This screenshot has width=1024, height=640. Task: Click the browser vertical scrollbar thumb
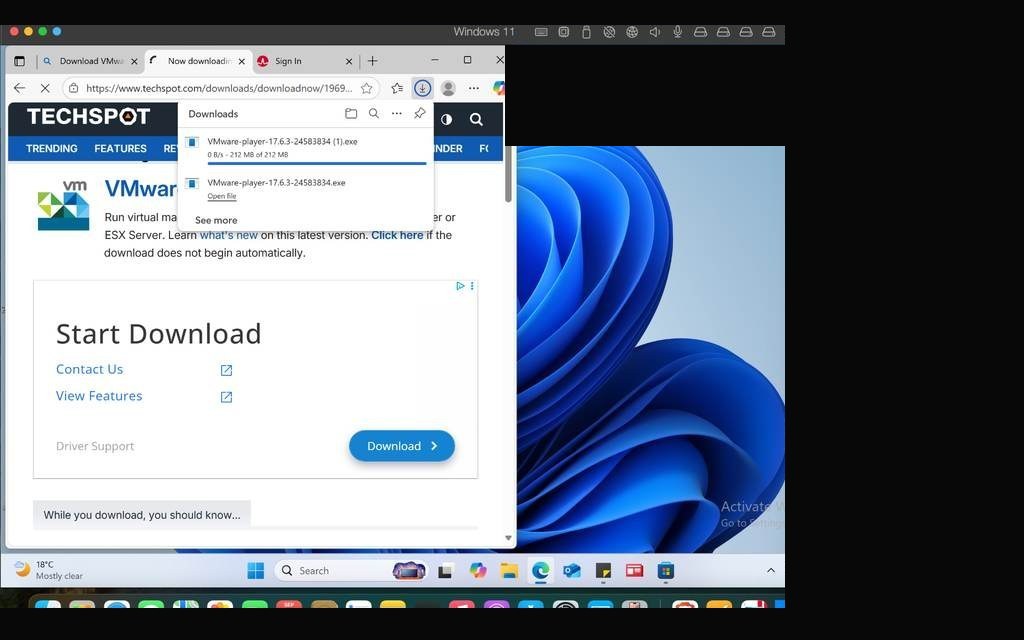508,175
